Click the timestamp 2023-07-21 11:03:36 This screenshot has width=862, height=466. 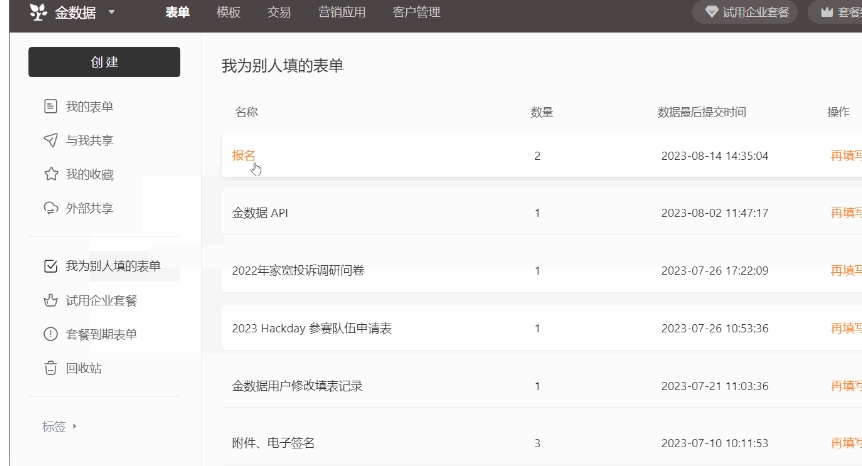(x=715, y=386)
